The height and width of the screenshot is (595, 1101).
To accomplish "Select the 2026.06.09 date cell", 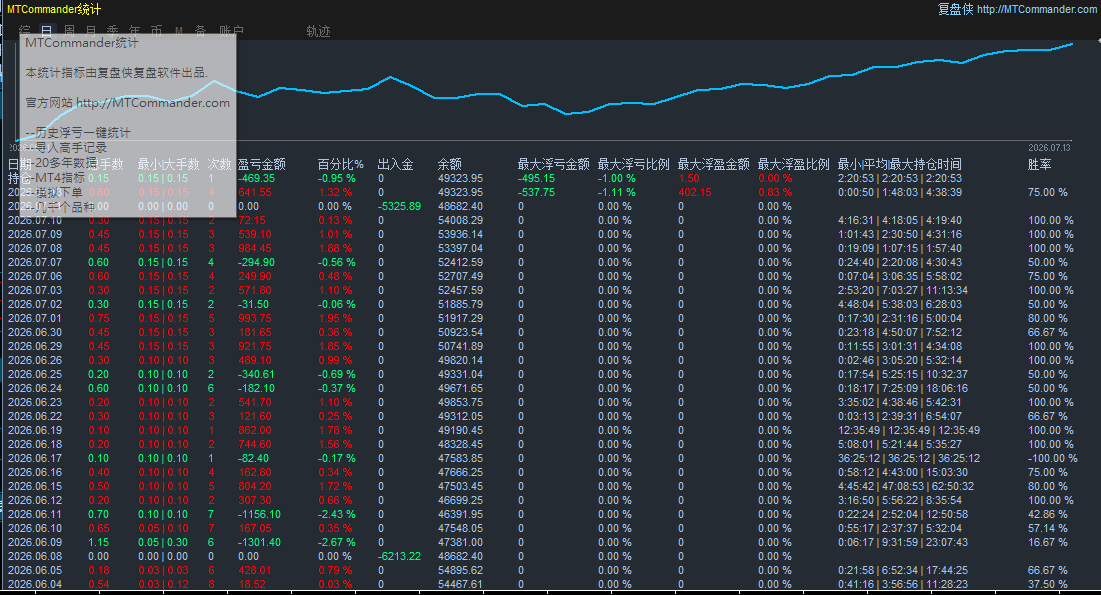I will tap(35, 542).
